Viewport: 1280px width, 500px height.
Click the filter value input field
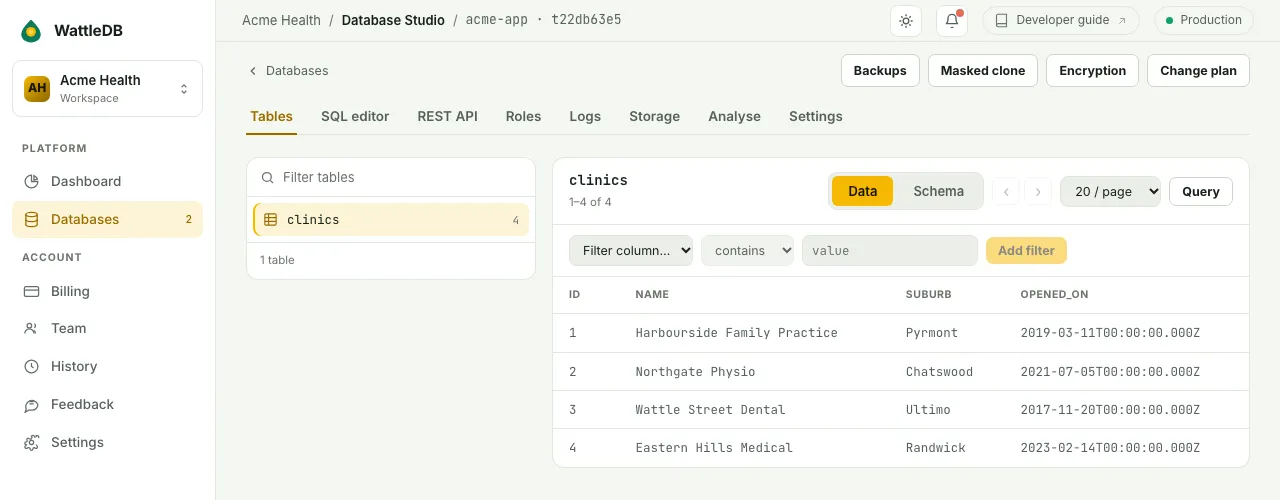[x=890, y=250]
